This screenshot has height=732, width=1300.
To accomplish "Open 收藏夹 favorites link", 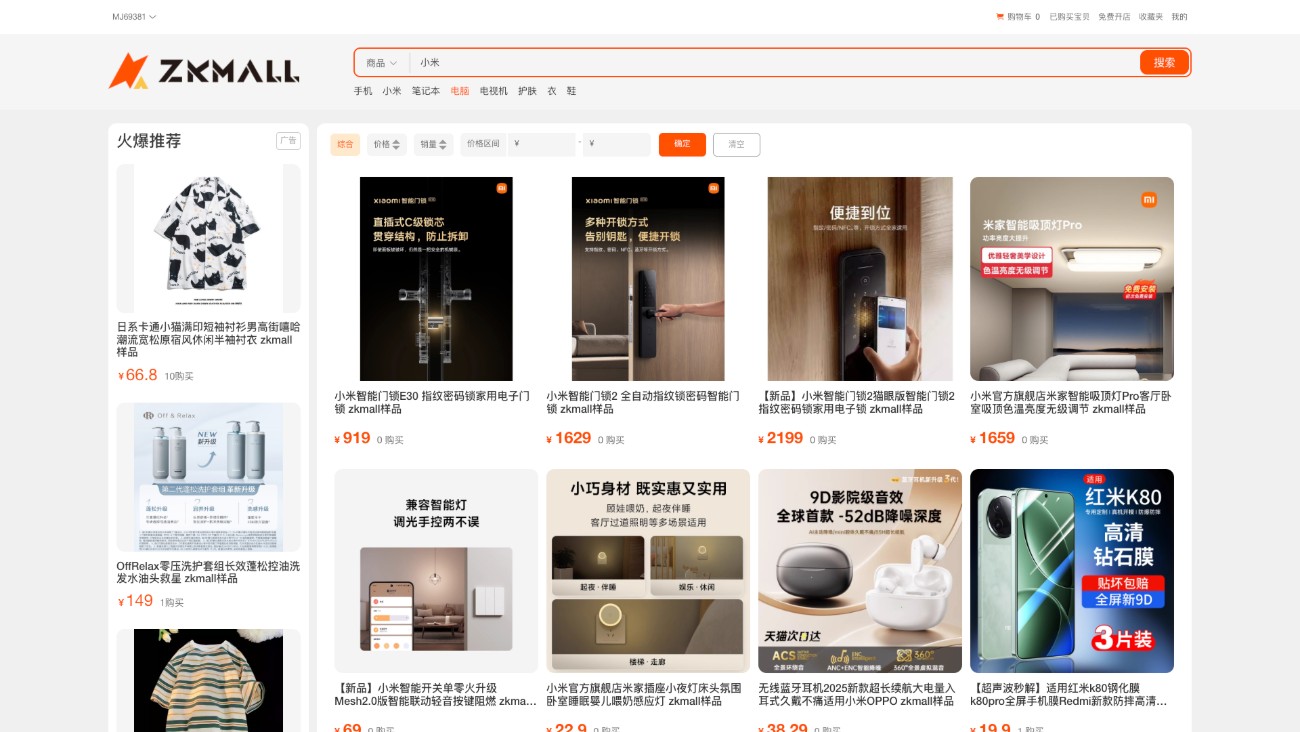I will click(x=1151, y=17).
